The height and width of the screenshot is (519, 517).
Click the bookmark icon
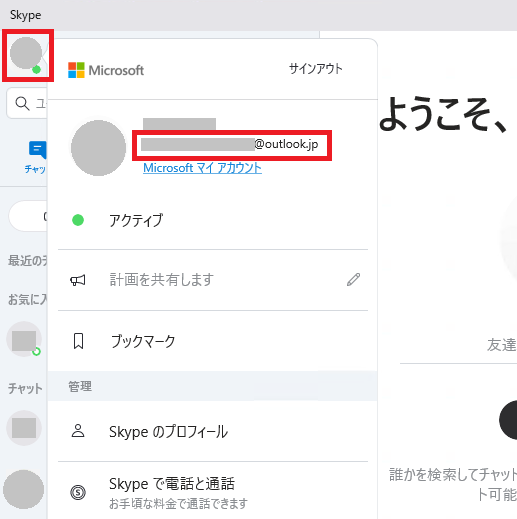[x=78, y=341]
